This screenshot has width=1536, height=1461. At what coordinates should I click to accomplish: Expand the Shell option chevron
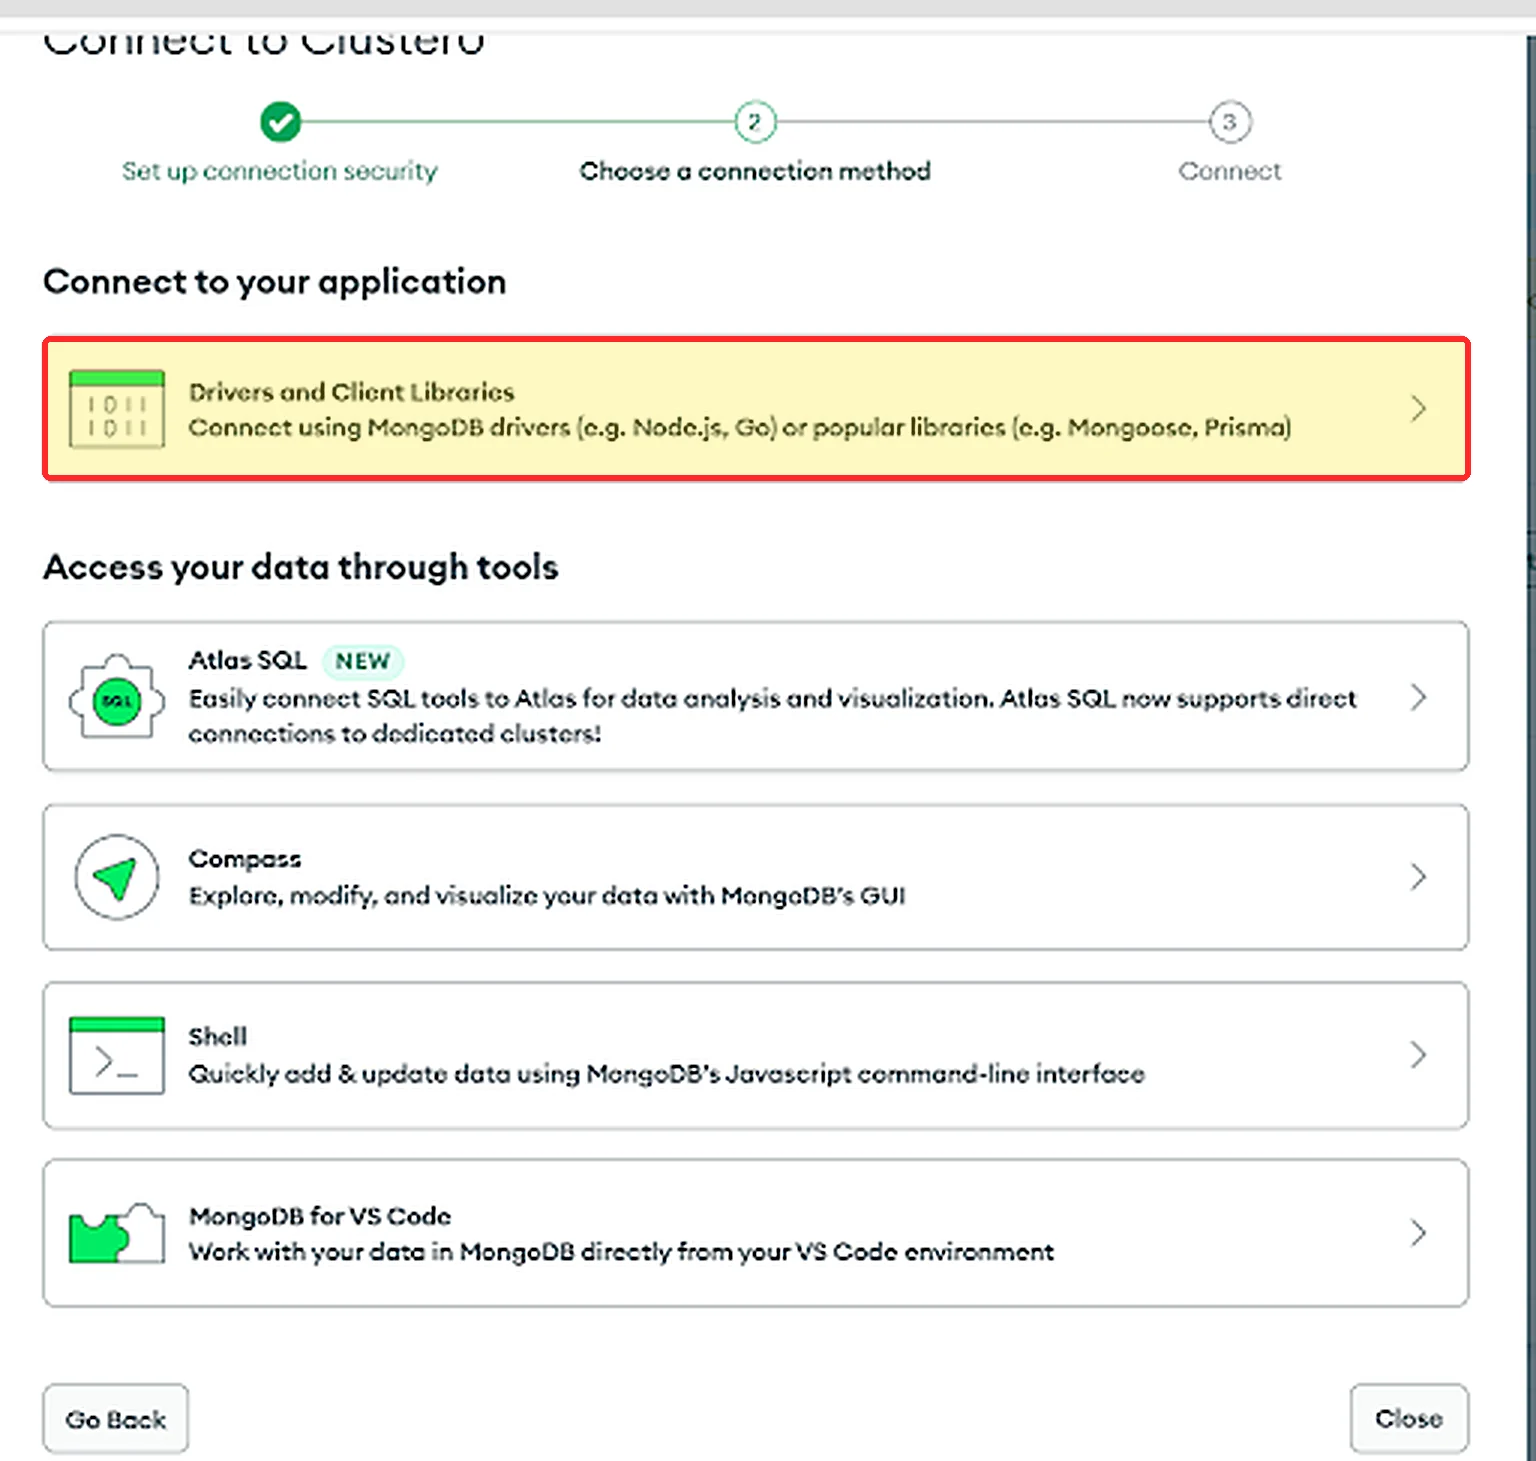pyautogui.click(x=1418, y=1055)
